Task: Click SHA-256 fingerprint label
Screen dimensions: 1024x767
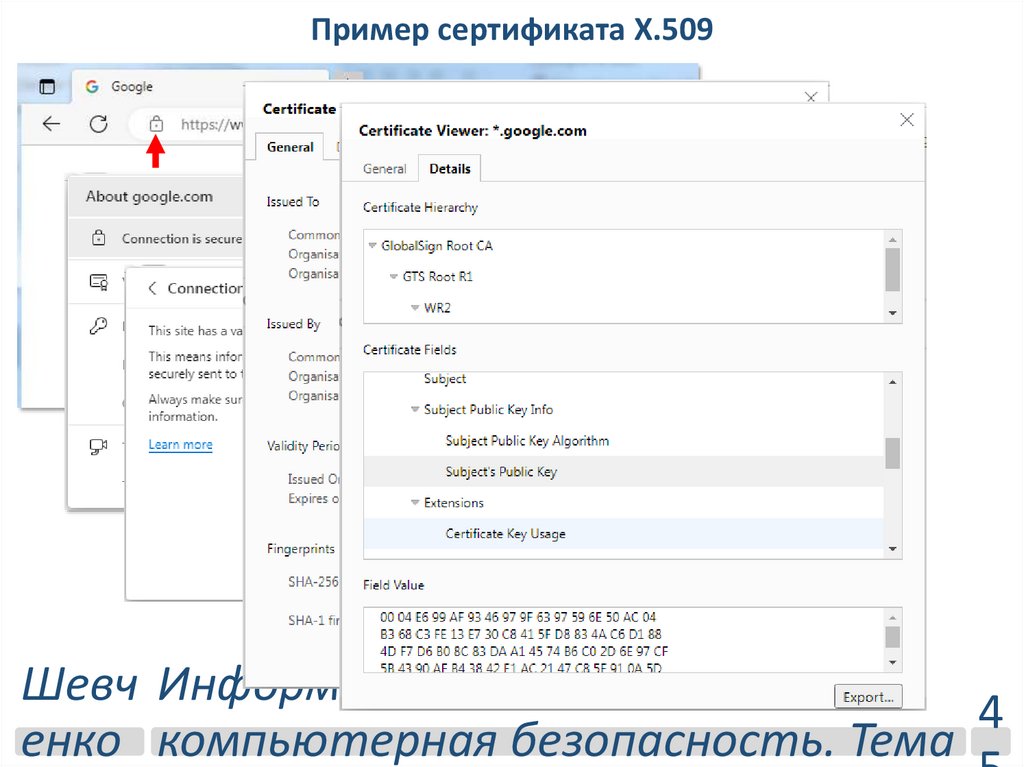Action: coord(313,581)
